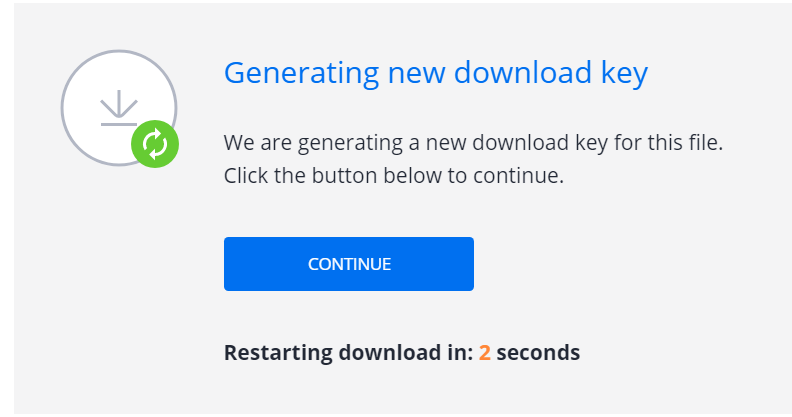Click the white circular arrows inside green badge

(x=154, y=145)
